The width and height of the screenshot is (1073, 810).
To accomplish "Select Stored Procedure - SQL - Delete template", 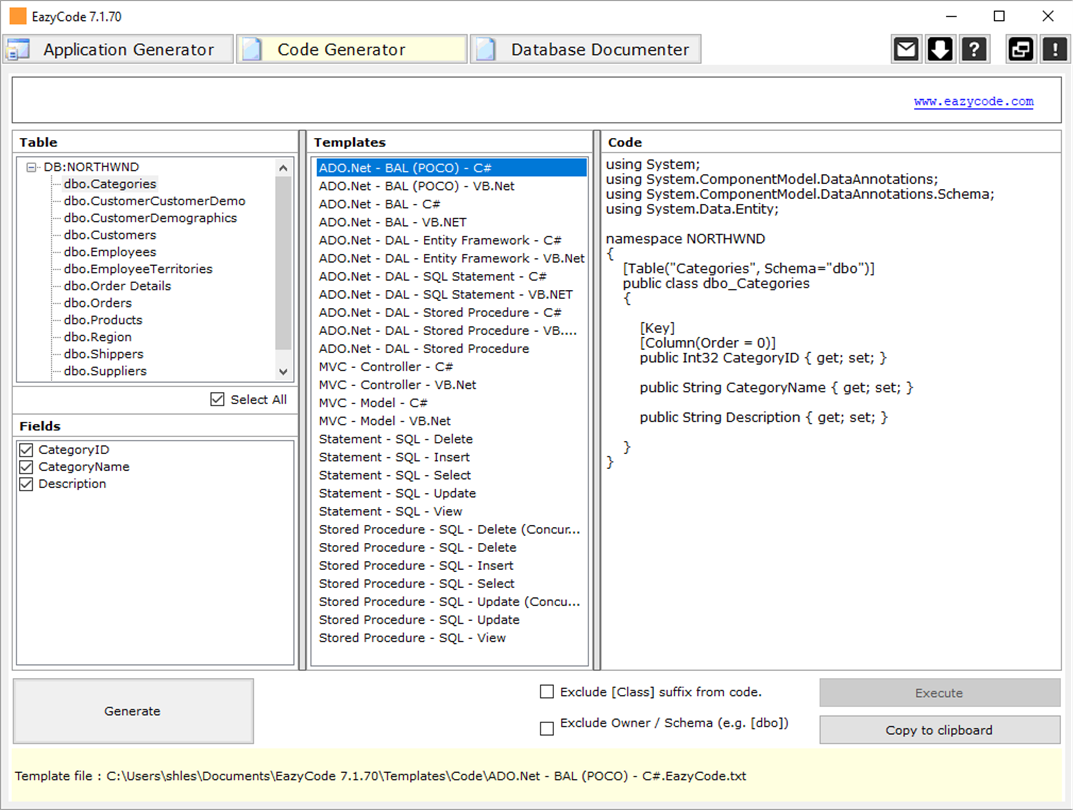I will pos(452,547).
